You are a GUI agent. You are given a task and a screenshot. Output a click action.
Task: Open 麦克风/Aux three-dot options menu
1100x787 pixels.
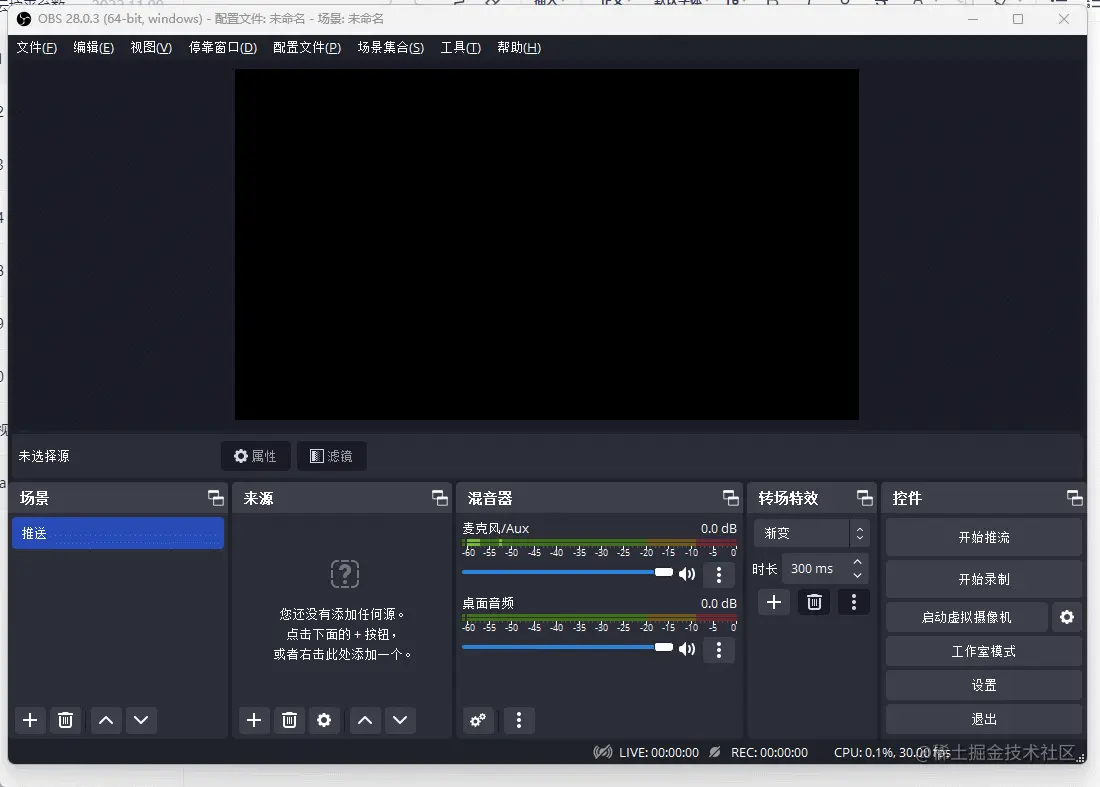click(x=718, y=575)
